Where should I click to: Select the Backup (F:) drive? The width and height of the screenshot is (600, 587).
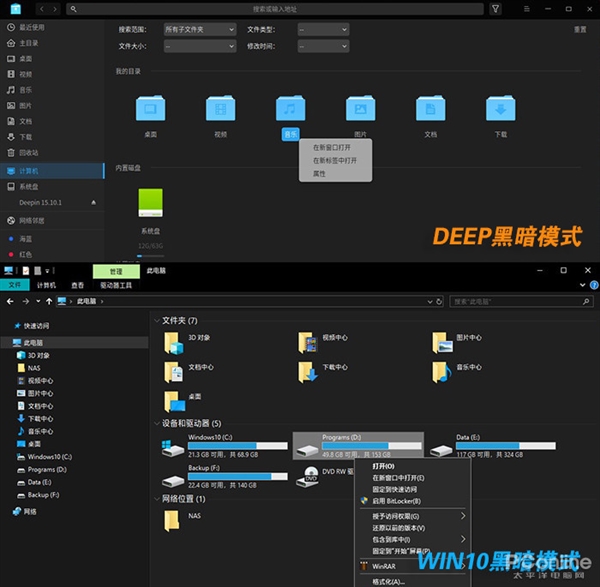224,476
